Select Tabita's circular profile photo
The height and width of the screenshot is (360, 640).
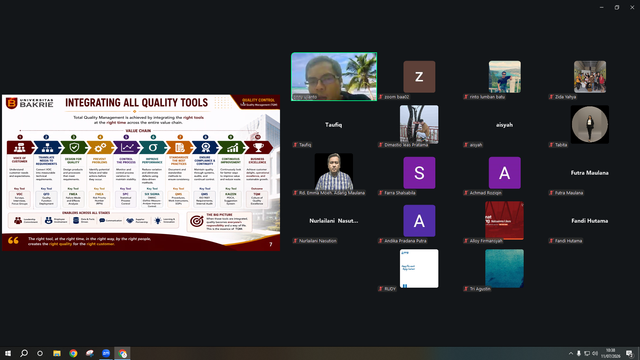590,124
